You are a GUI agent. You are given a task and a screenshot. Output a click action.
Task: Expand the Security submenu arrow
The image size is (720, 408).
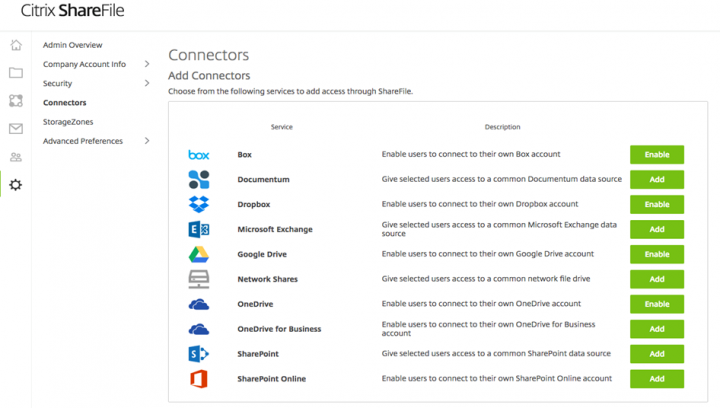pos(147,83)
